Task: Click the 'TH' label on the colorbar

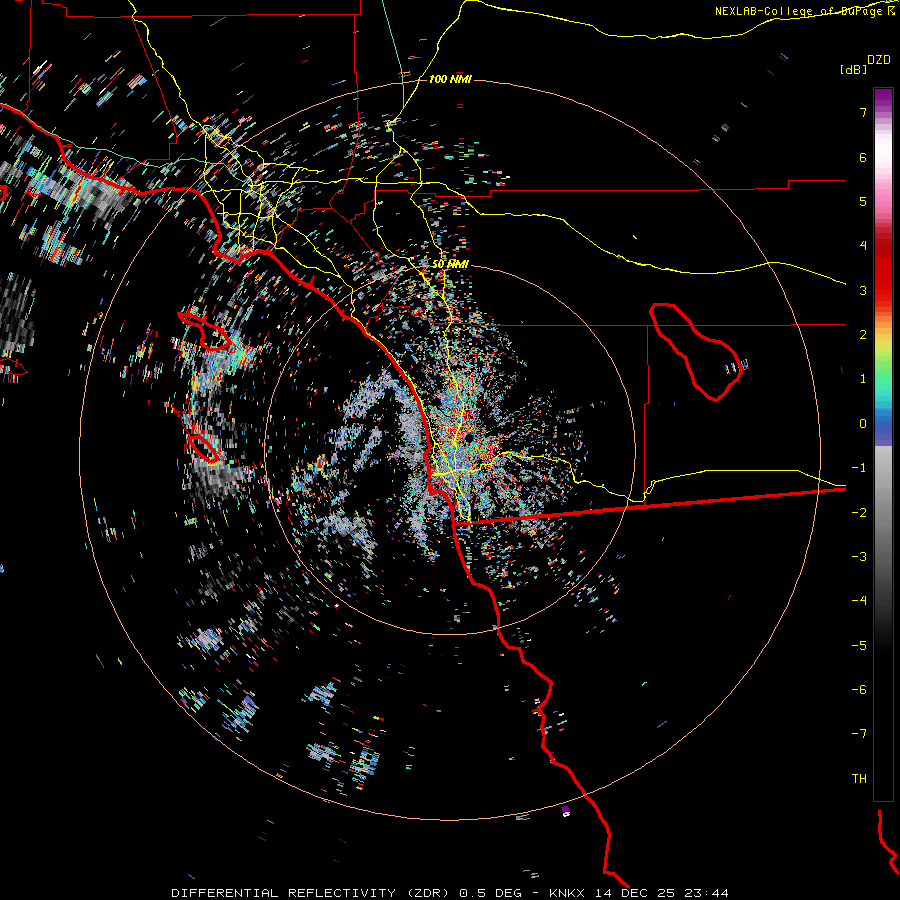Action: tap(859, 778)
